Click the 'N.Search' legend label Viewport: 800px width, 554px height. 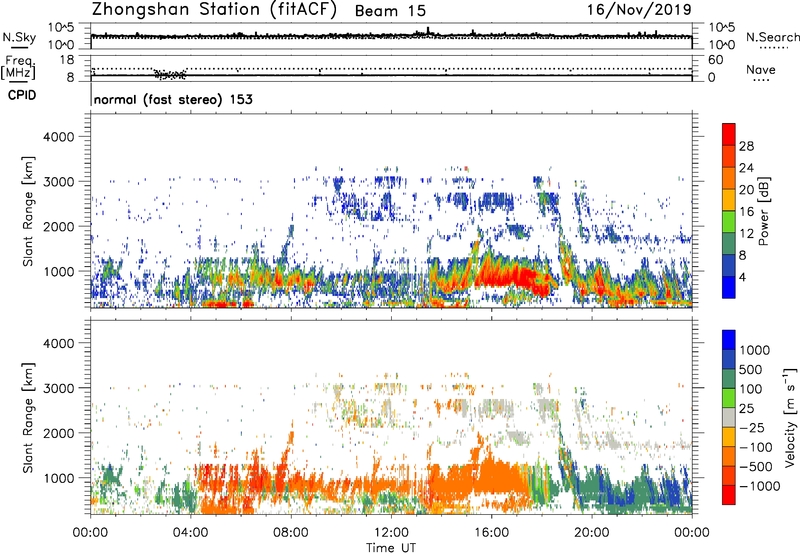[x=772, y=37]
